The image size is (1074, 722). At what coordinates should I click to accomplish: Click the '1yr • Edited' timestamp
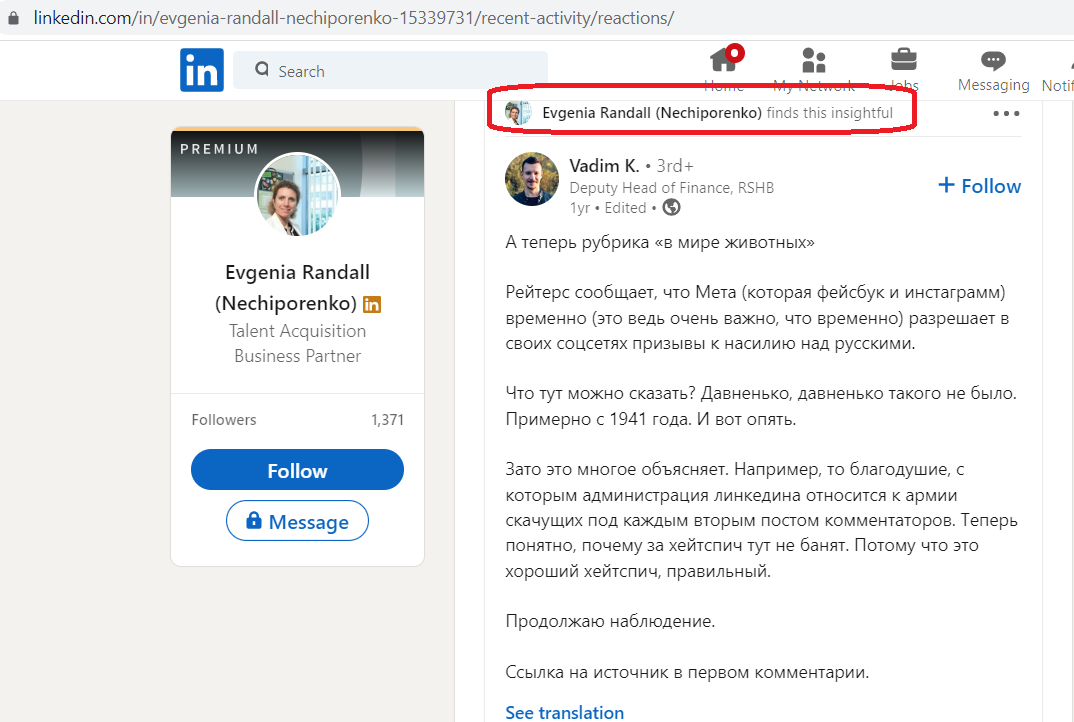[x=608, y=208]
